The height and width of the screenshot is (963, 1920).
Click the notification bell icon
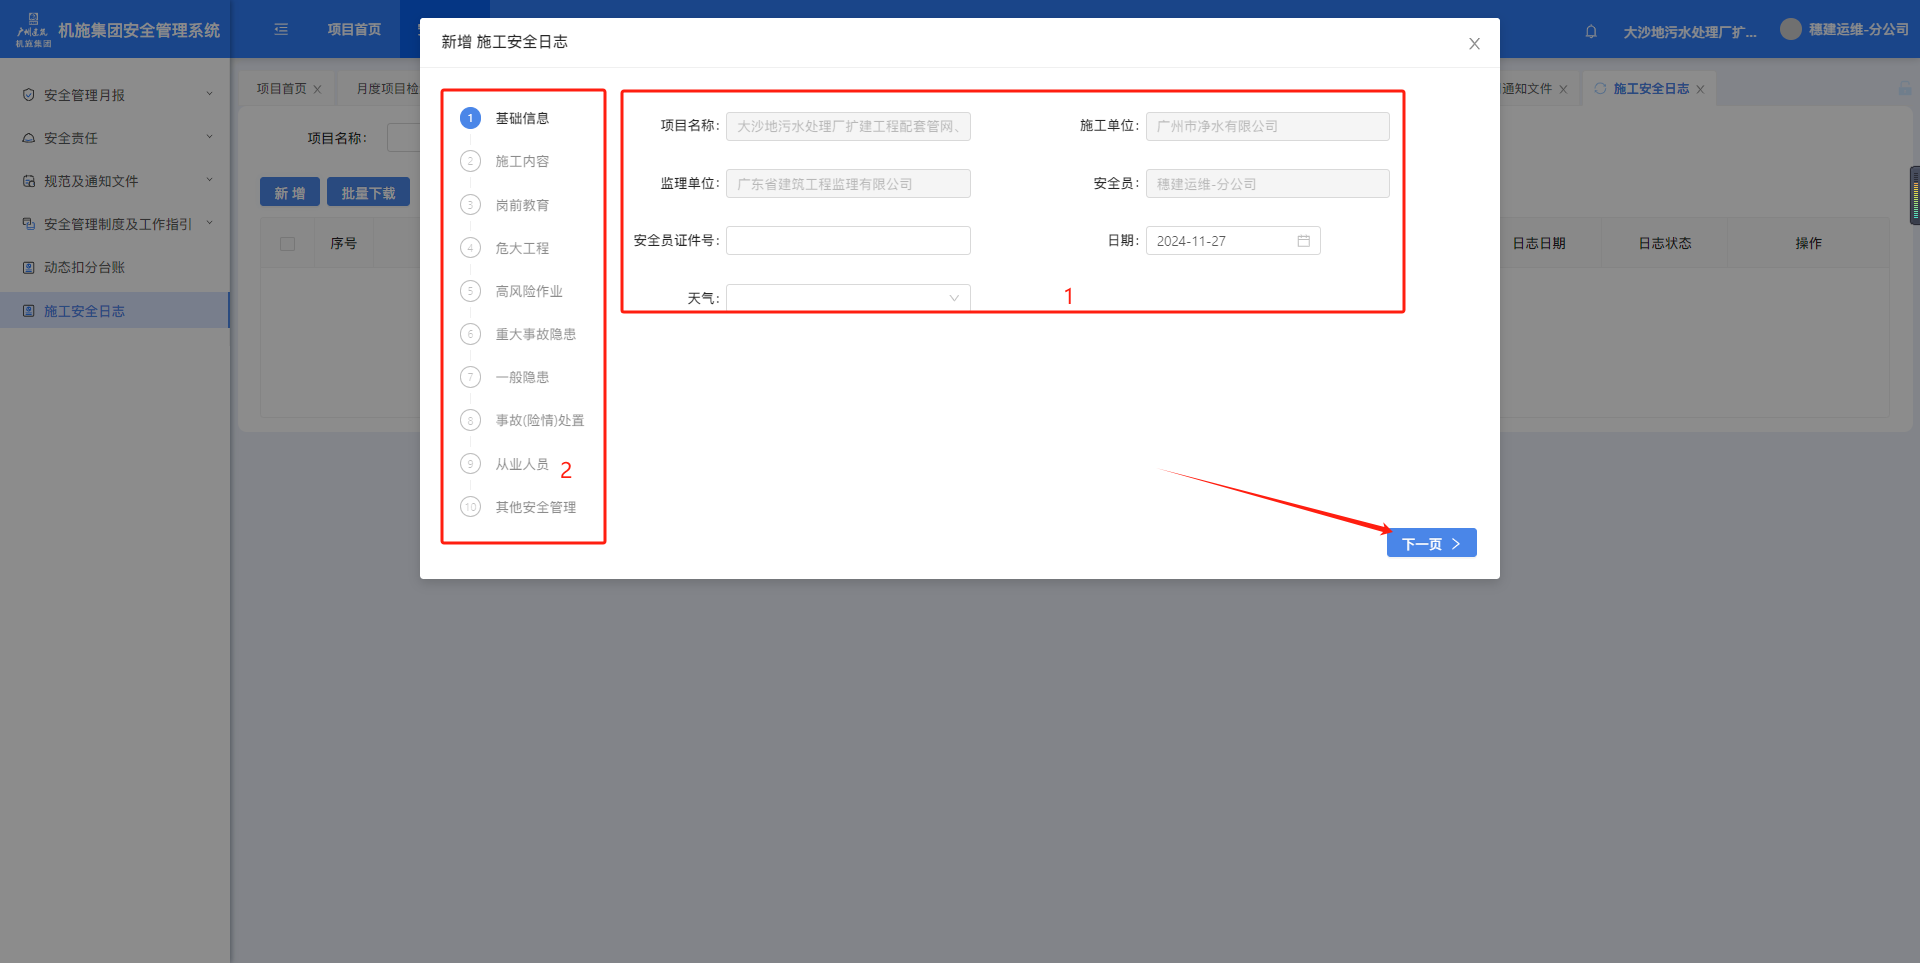(1591, 32)
